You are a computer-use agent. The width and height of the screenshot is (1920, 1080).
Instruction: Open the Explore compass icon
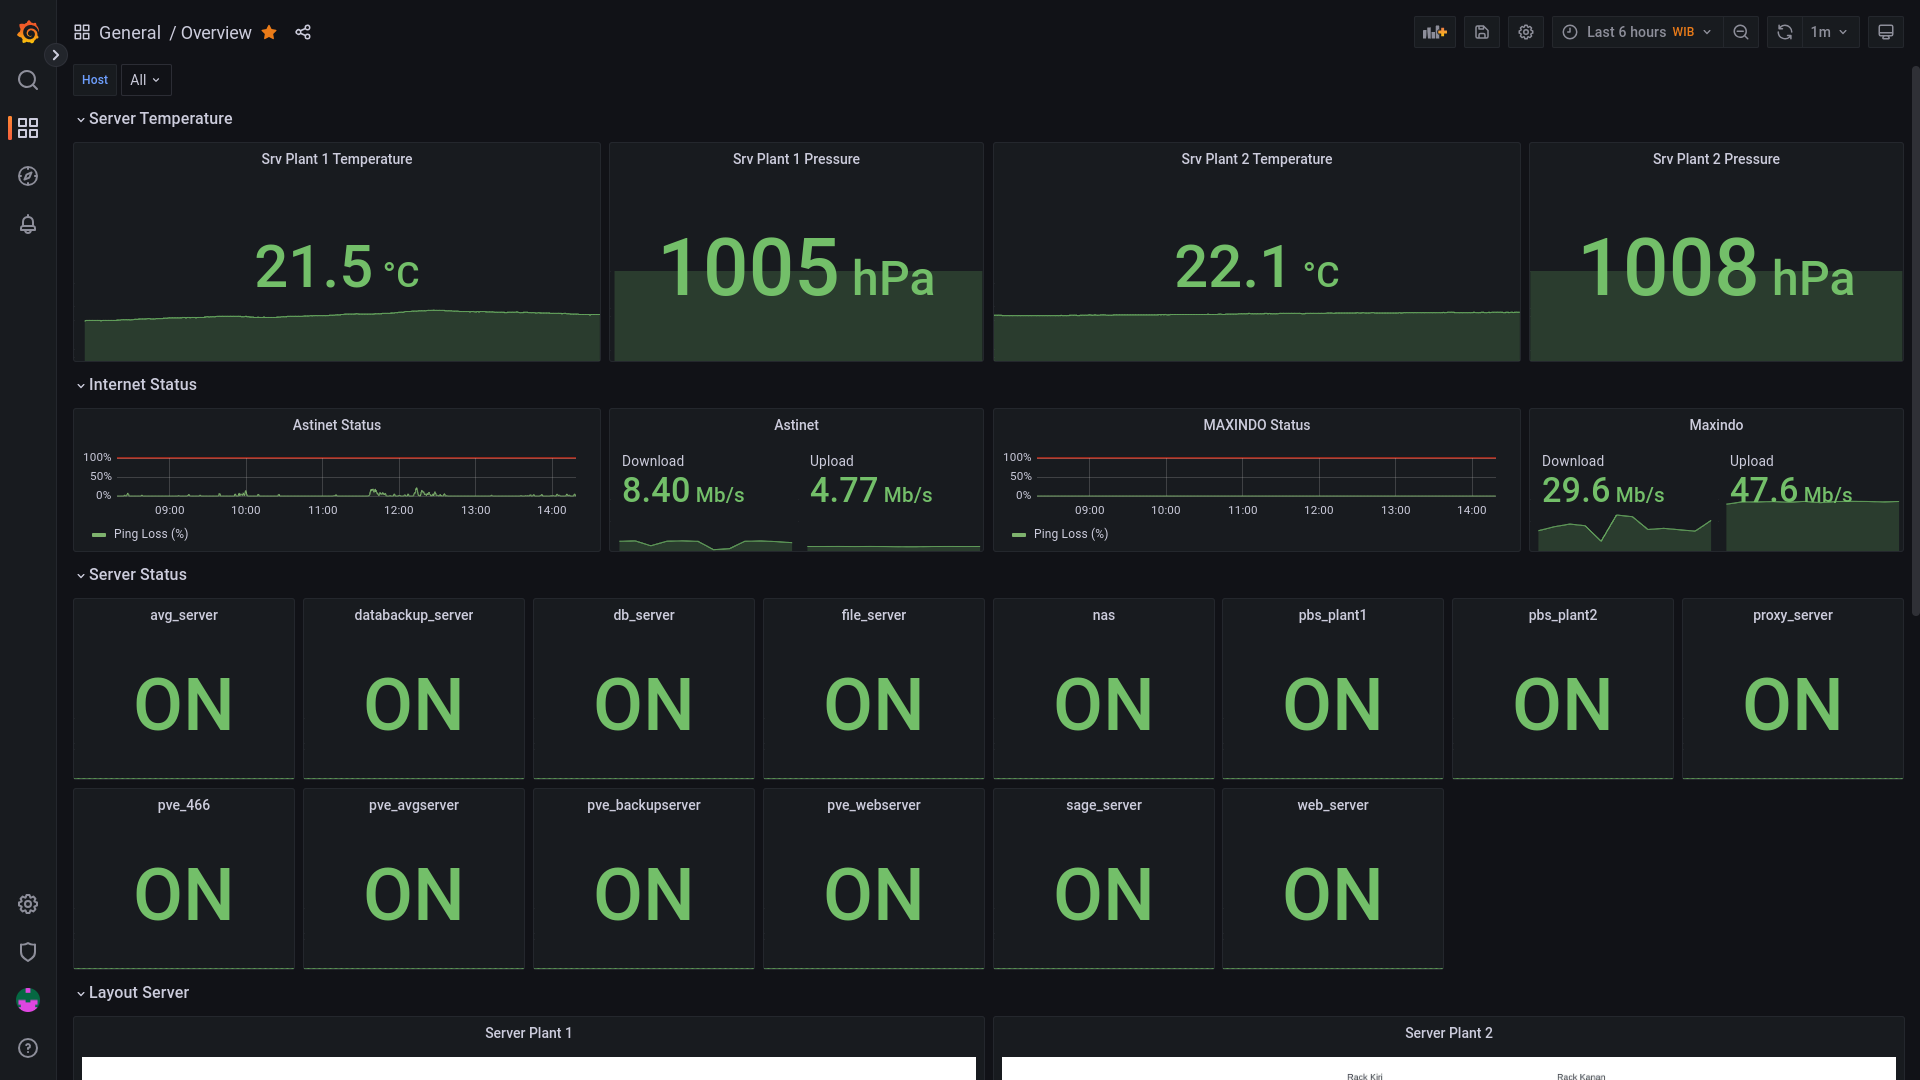click(28, 176)
